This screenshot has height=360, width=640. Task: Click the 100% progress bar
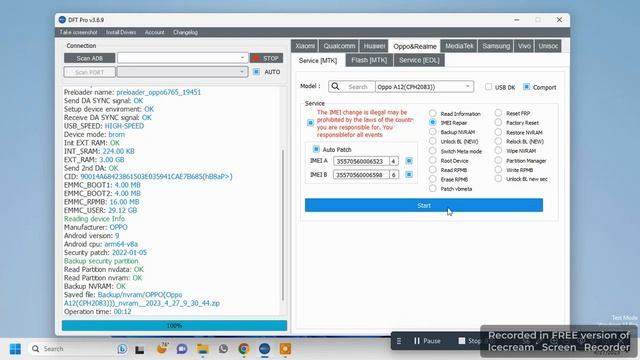(174, 325)
